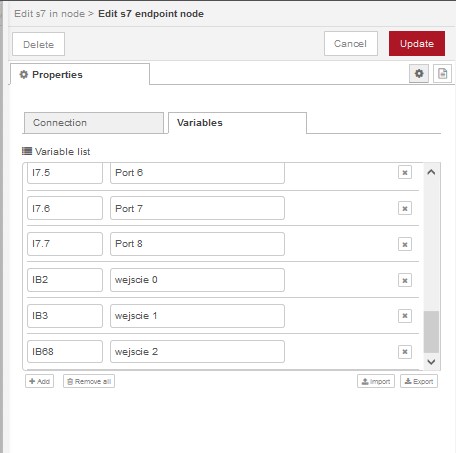456x453 pixels.
Task: Remove the wejscie 0 variable row
Action: tap(405, 280)
